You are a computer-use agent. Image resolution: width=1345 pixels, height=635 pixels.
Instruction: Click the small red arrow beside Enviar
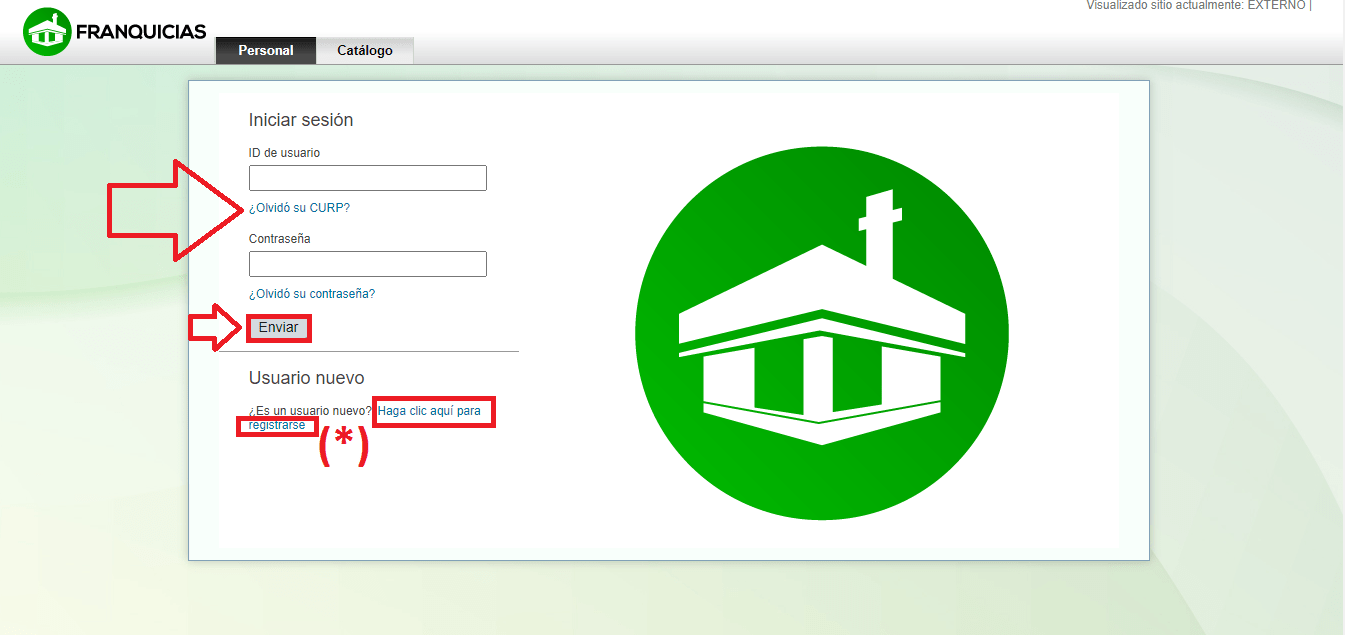click(215, 329)
